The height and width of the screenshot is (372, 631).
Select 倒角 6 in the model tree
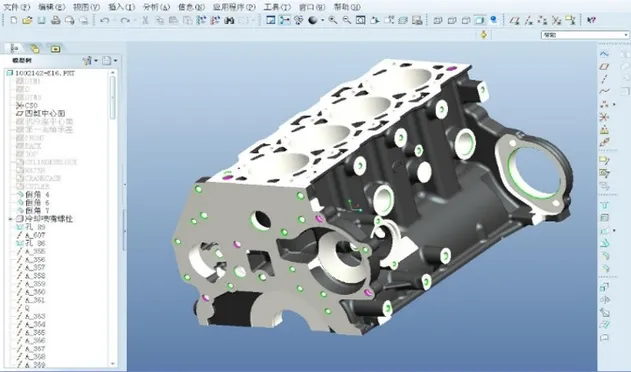[x=32, y=203]
